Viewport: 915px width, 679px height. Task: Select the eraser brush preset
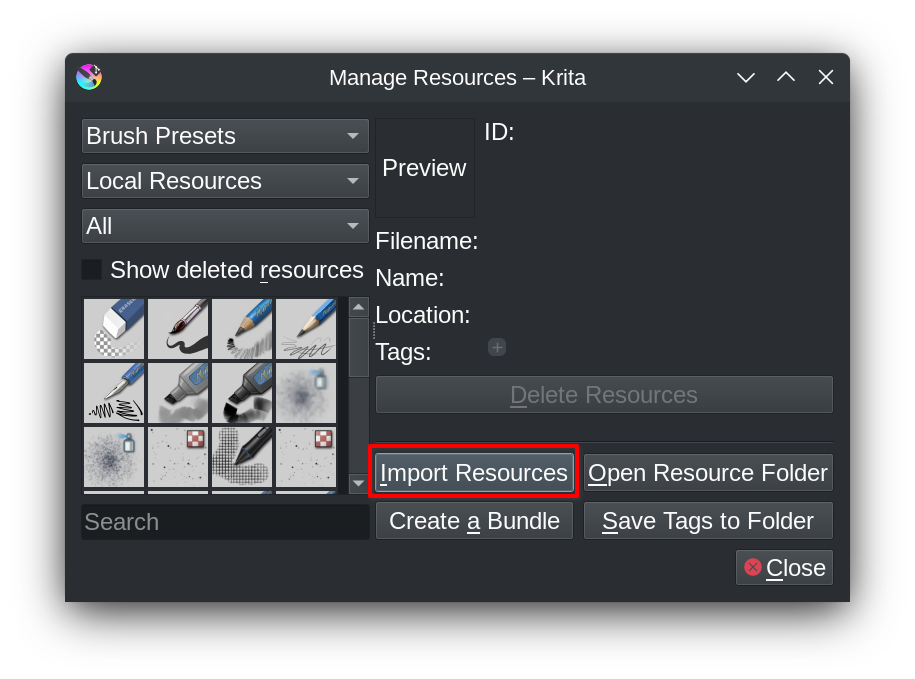(x=114, y=329)
